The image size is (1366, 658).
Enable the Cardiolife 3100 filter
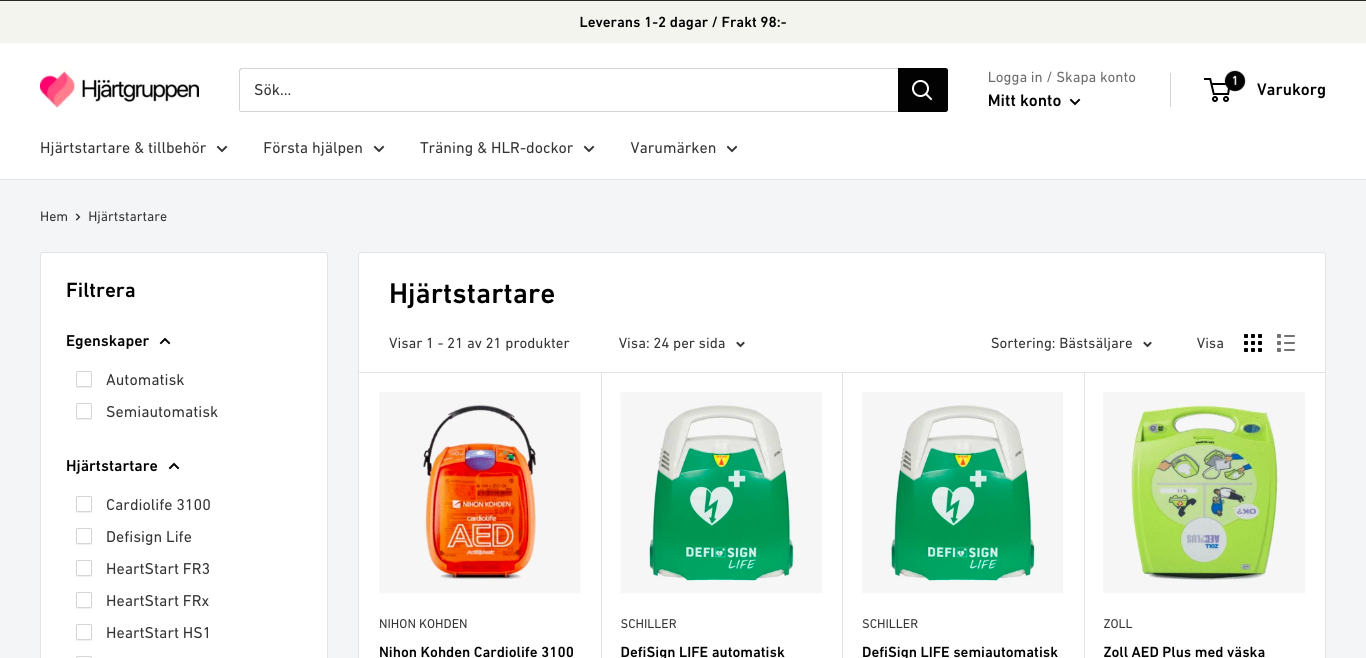[84, 504]
